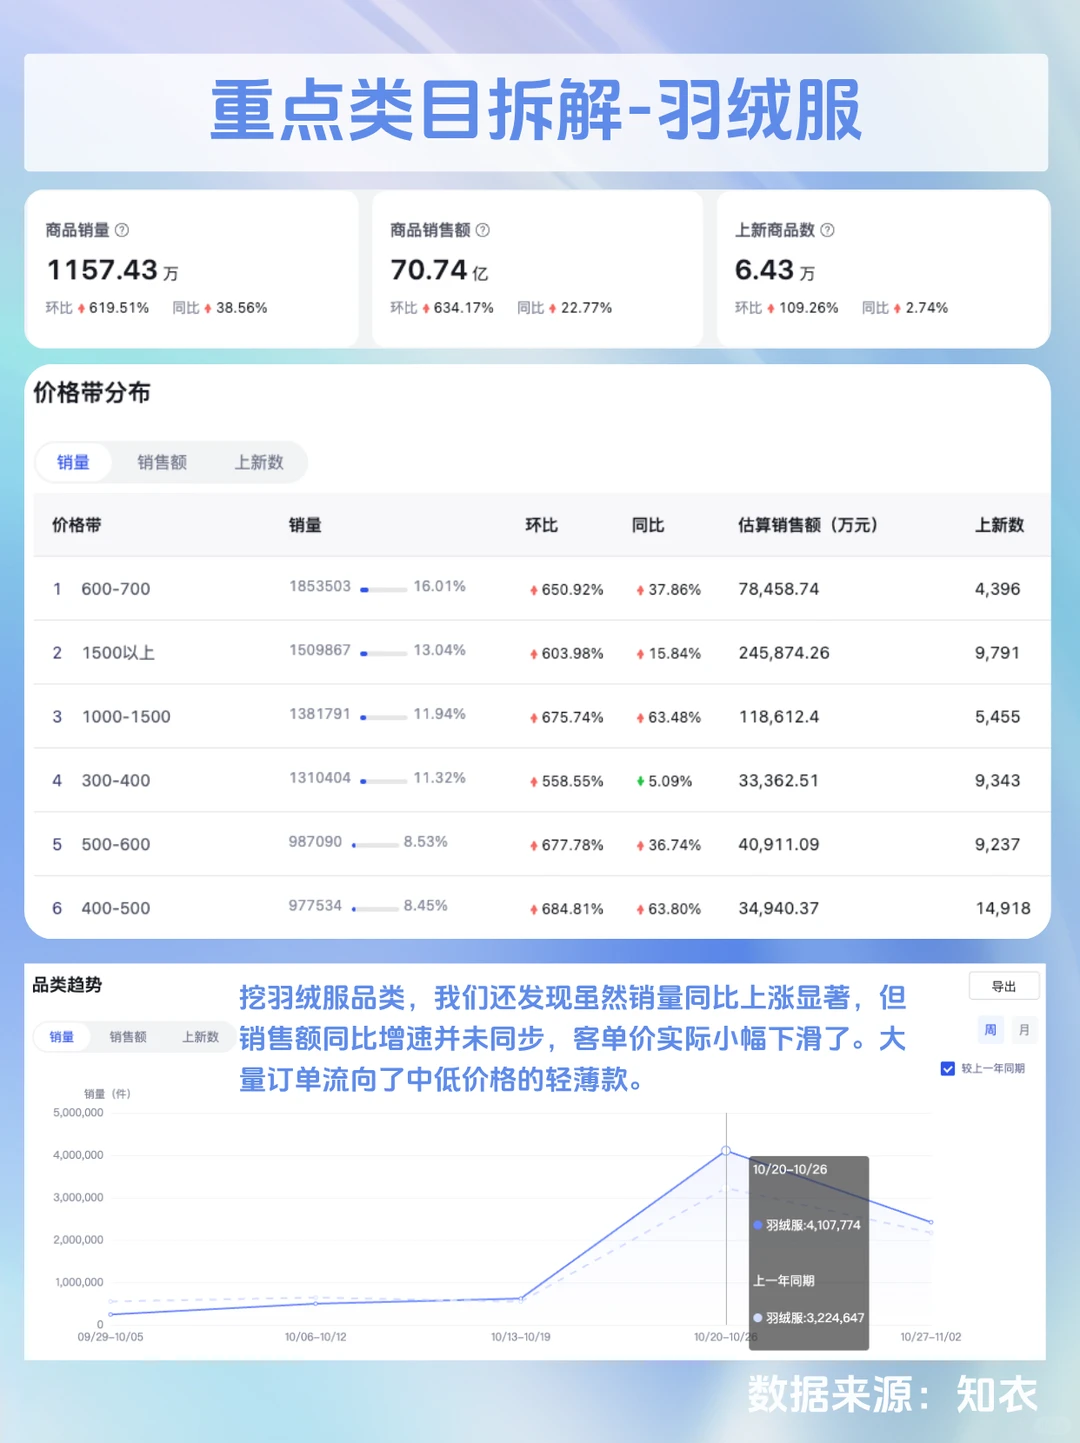Switch 价格带分布 to the 销售额 tab
The height and width of the screenshot is (1443, 1080).
(162, 462)
